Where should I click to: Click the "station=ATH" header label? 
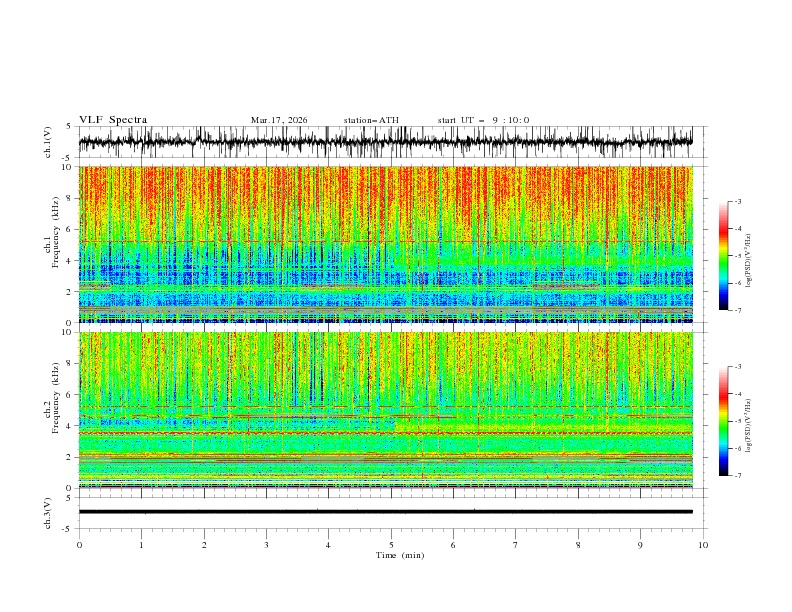click(371, 120)
